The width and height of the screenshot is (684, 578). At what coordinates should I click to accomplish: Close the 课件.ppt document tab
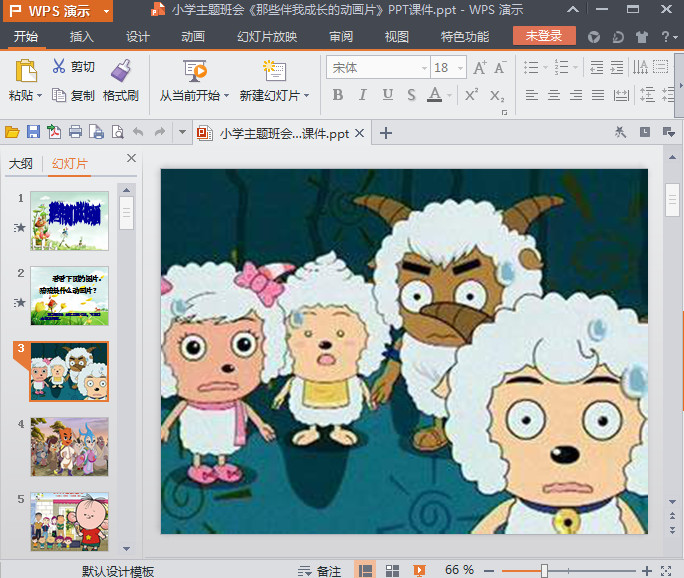tap(359, 133)
